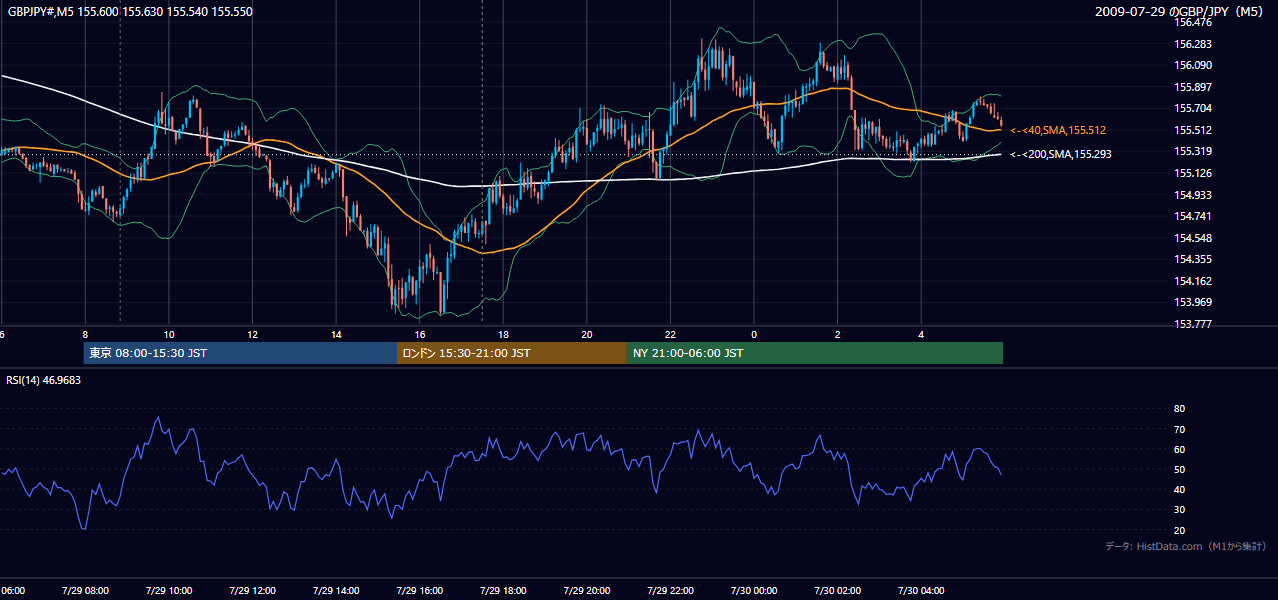The width and height of the screenshot is (1278, 600).
Task: Click the 154.933 price axis label
Action: tap(1195, 195)
